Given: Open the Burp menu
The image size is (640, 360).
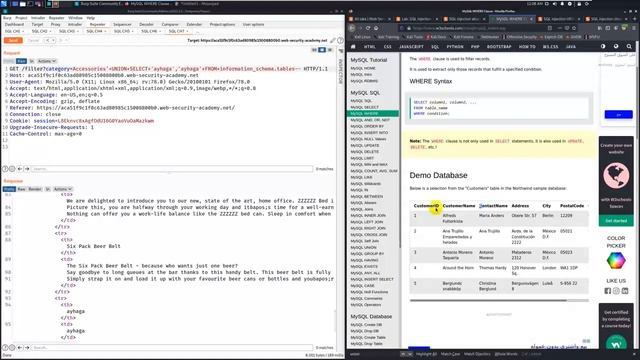Looking at the screenshot, I should click(x=7, y=18).
